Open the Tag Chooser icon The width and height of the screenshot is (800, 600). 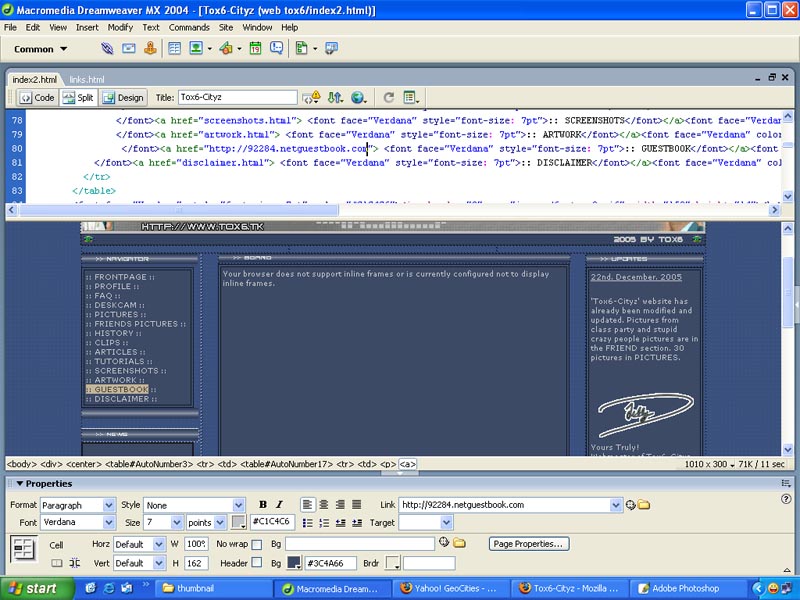click(x=332, y=48)
